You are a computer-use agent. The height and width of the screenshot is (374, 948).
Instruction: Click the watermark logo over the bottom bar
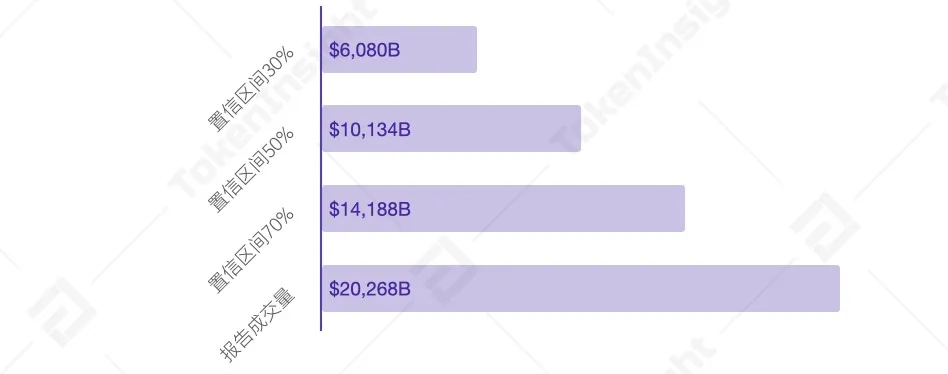tap(444, 270)
